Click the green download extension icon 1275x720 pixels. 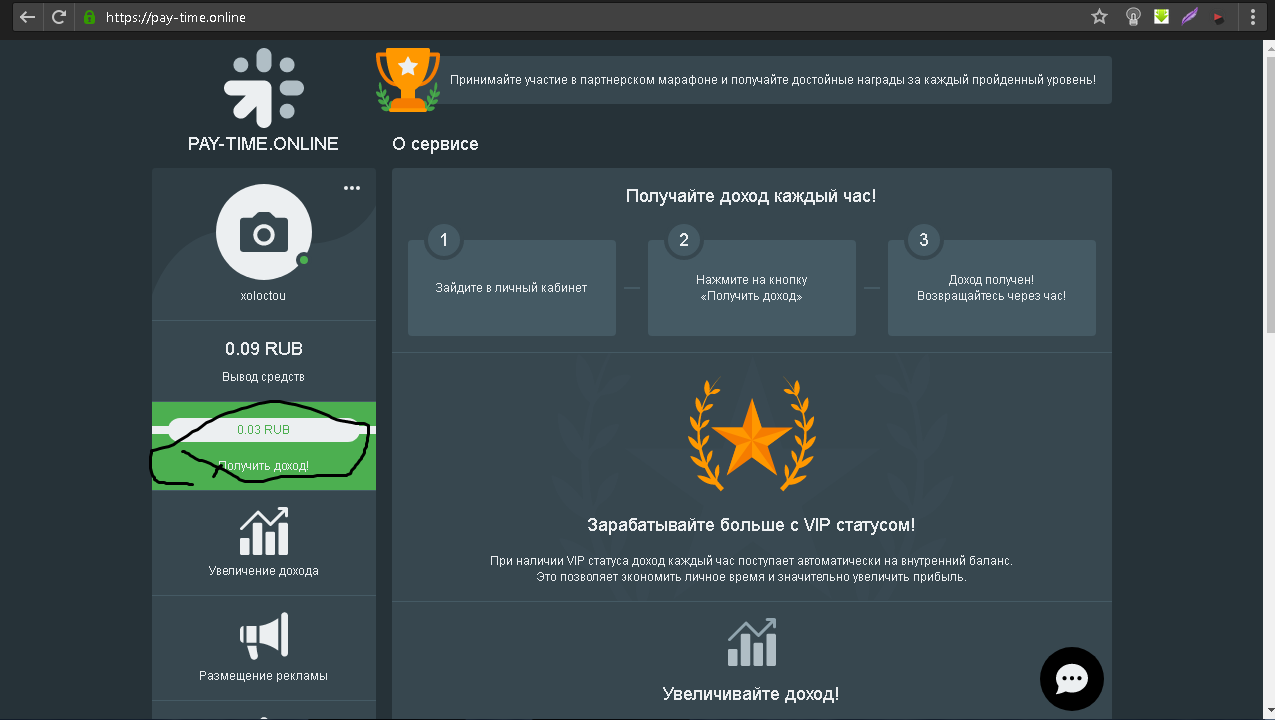coord(1161,17)
